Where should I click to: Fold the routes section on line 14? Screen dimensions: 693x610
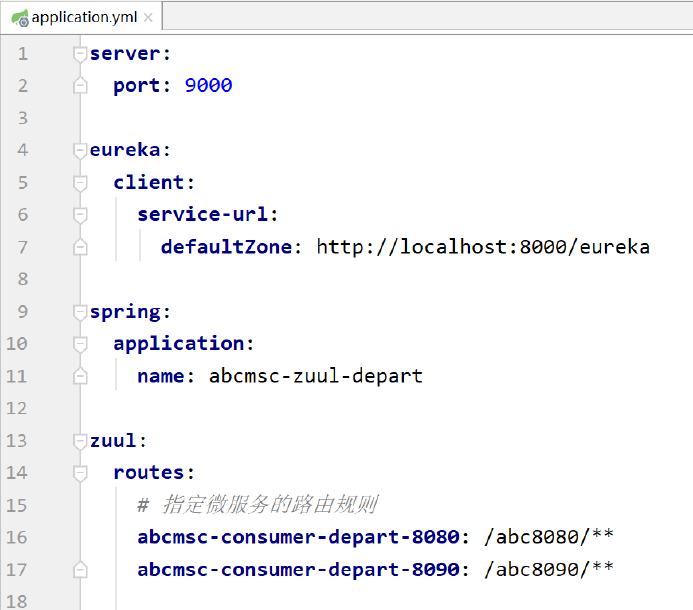click(x=80, y=473)
